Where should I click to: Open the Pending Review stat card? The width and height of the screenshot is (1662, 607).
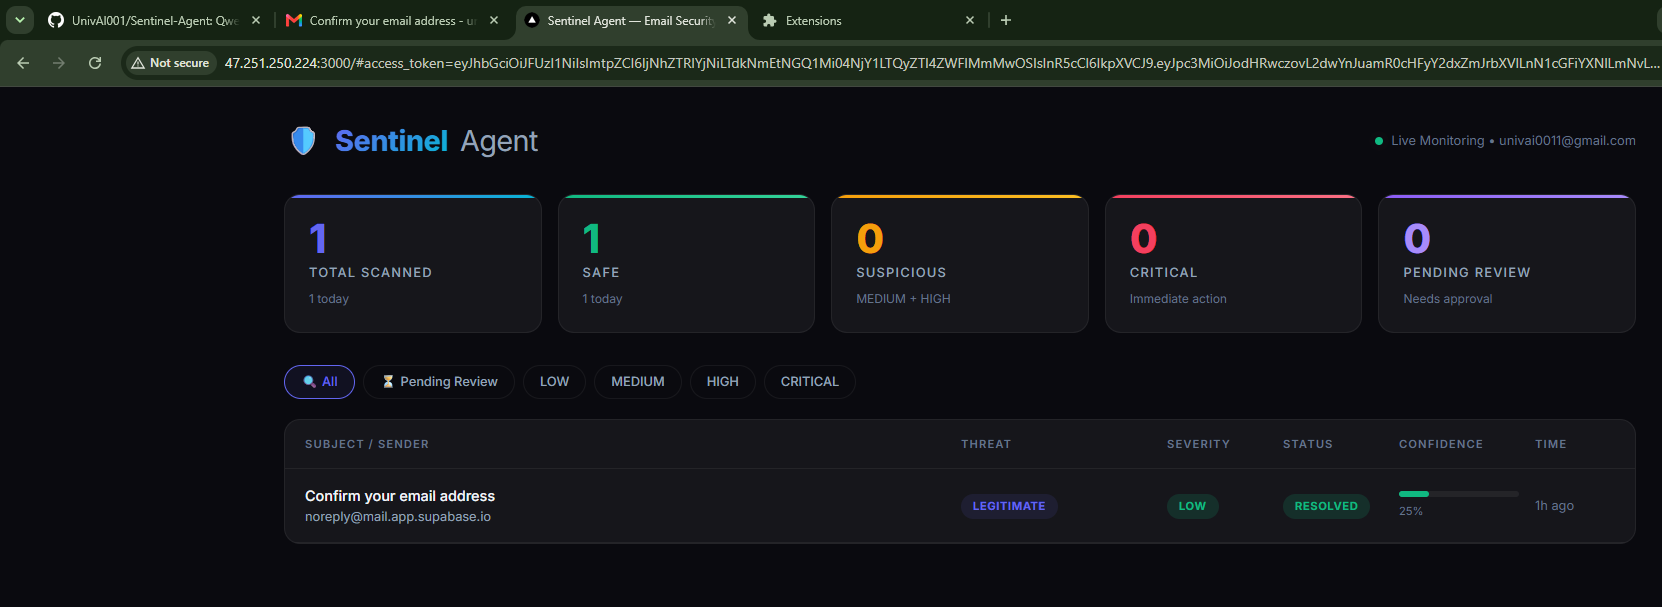[1507, 264]
